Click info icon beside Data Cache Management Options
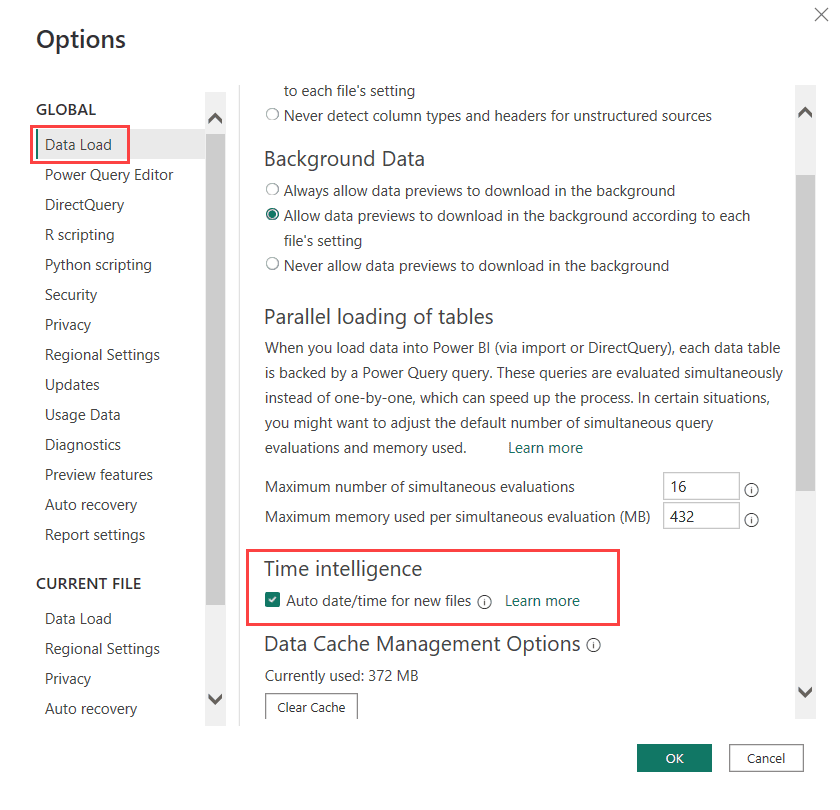 coord(594,645)
